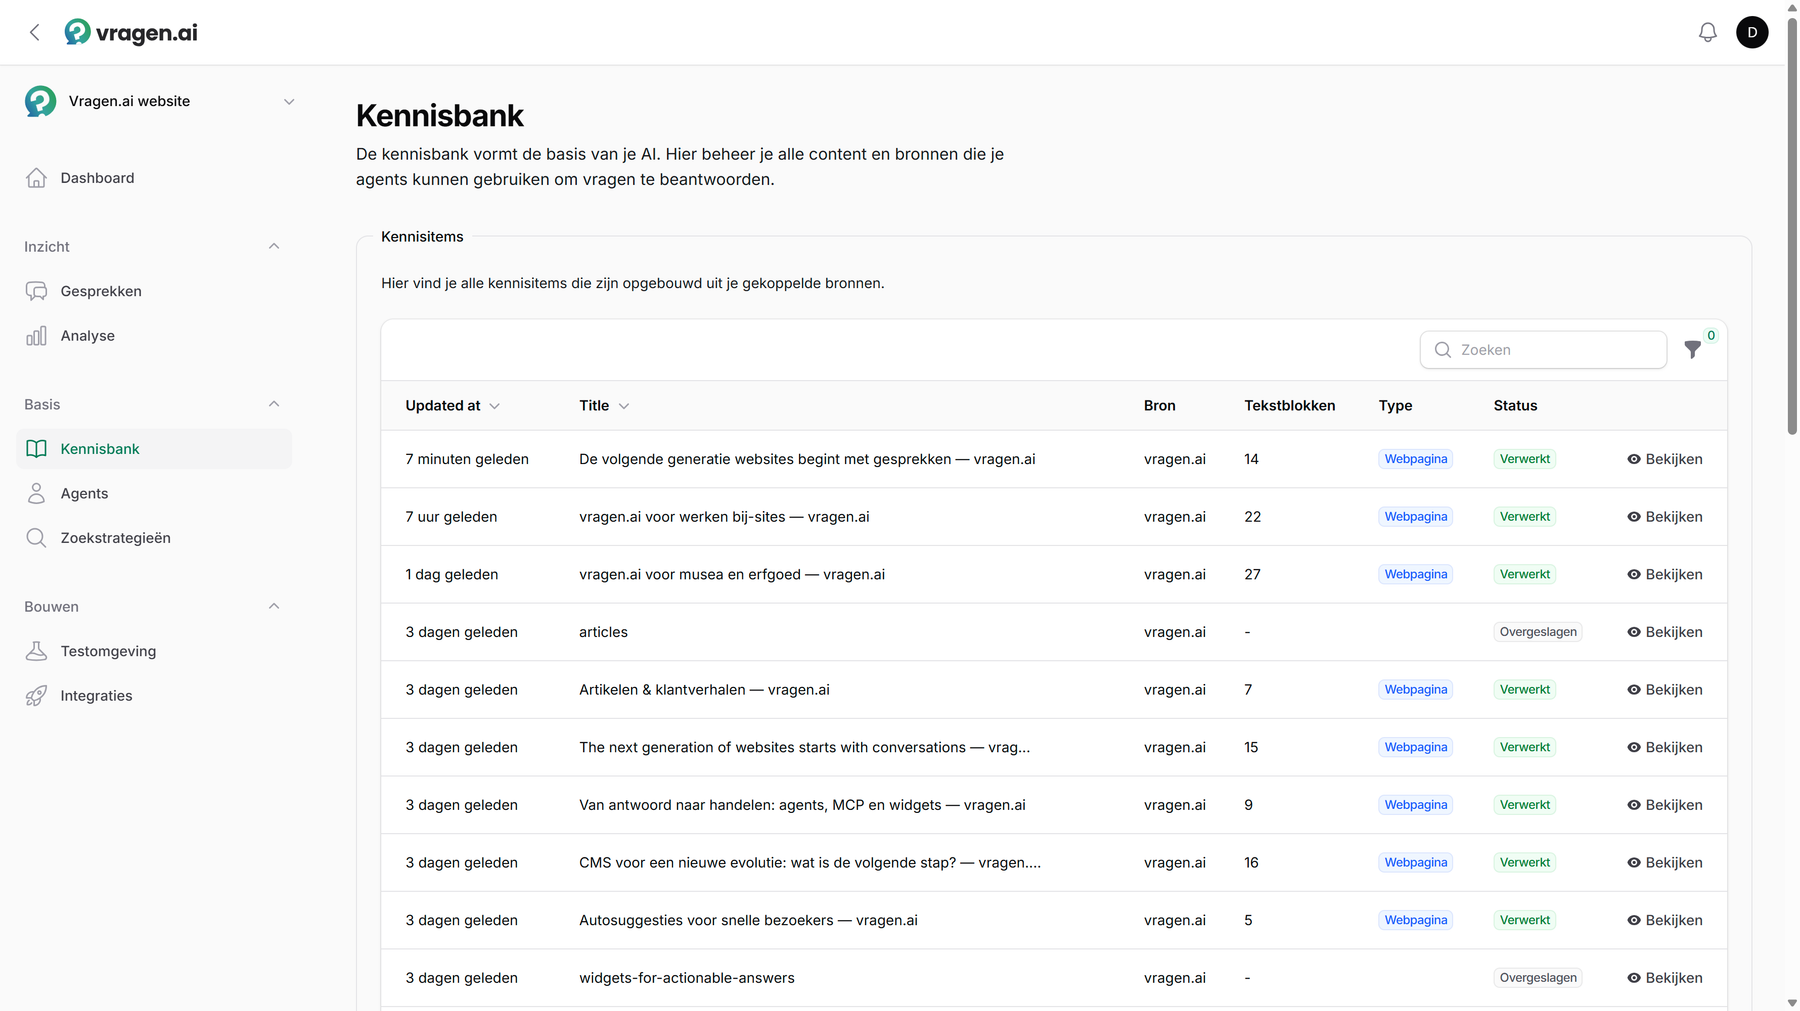View the 'musea en erfgoed' item via Bekijken
The image size is (1800, 1011).
(x=1664, y=575)
